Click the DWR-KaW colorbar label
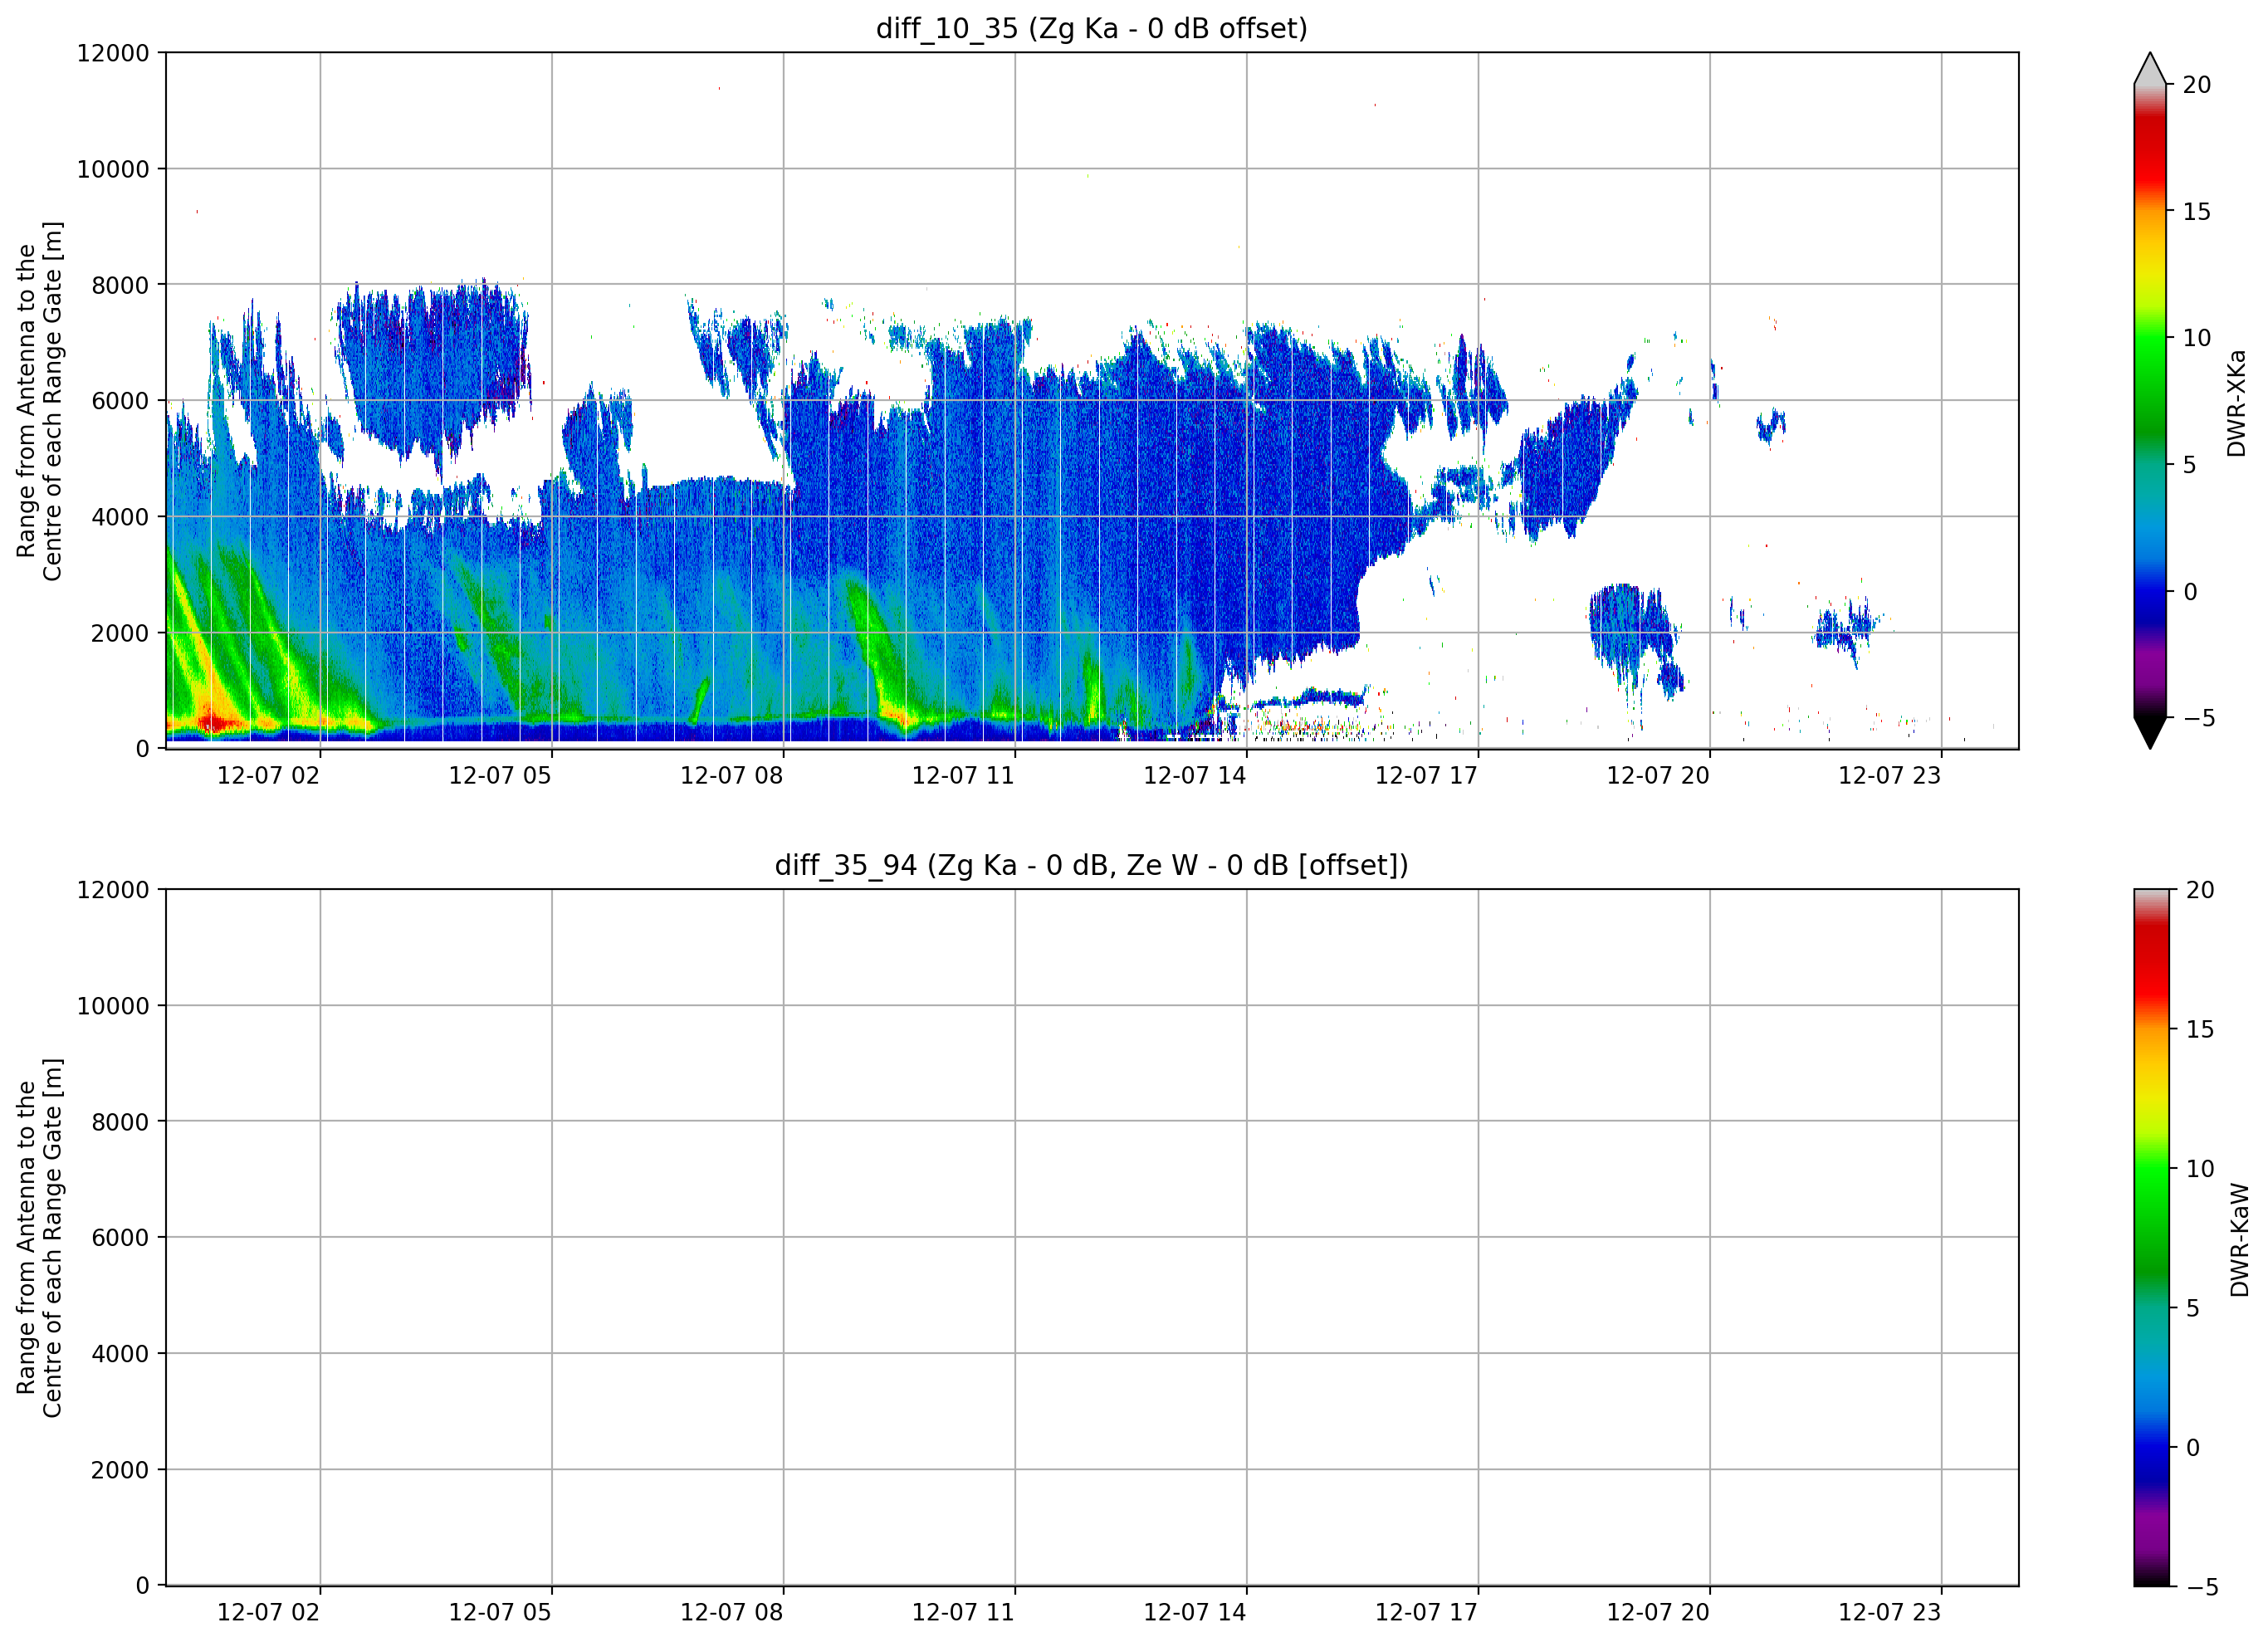Viewport: 2268px width, 1642px height. click(2239, 1240)
